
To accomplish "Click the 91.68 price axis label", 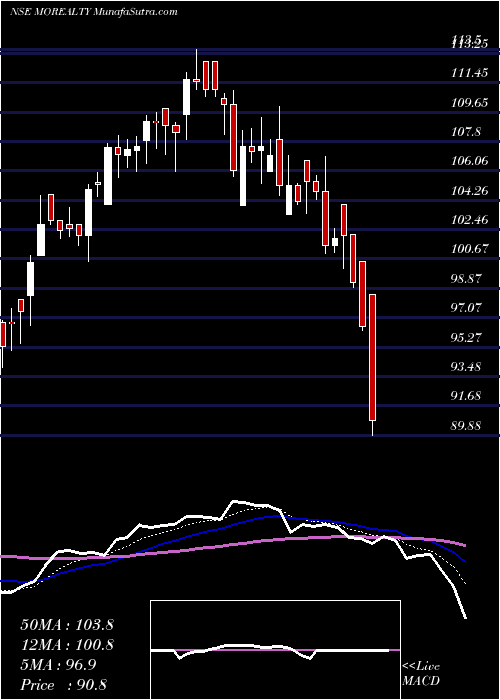I will (466, 396).
